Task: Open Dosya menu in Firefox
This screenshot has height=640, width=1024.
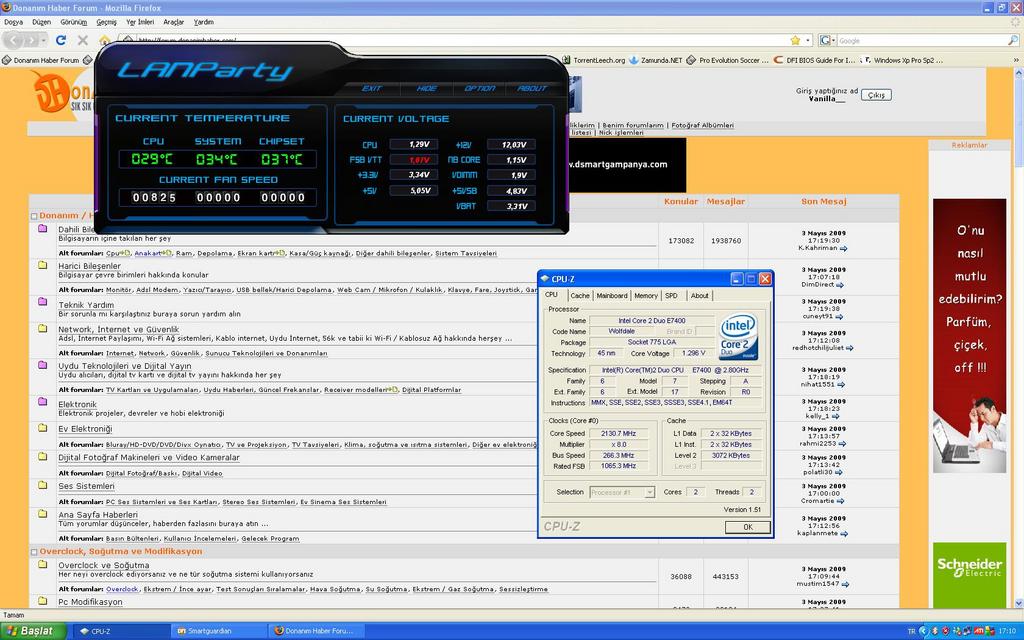Action: [13, 22]
